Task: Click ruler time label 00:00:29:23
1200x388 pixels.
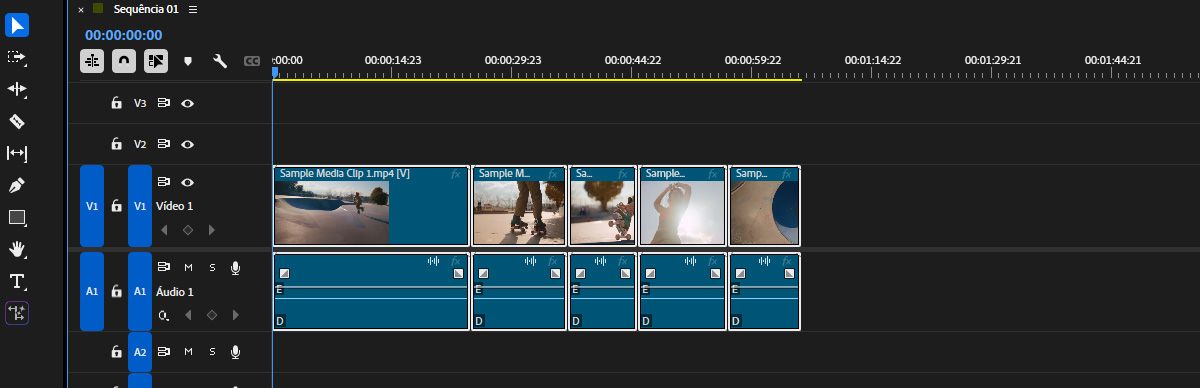Action: (513, 60)
